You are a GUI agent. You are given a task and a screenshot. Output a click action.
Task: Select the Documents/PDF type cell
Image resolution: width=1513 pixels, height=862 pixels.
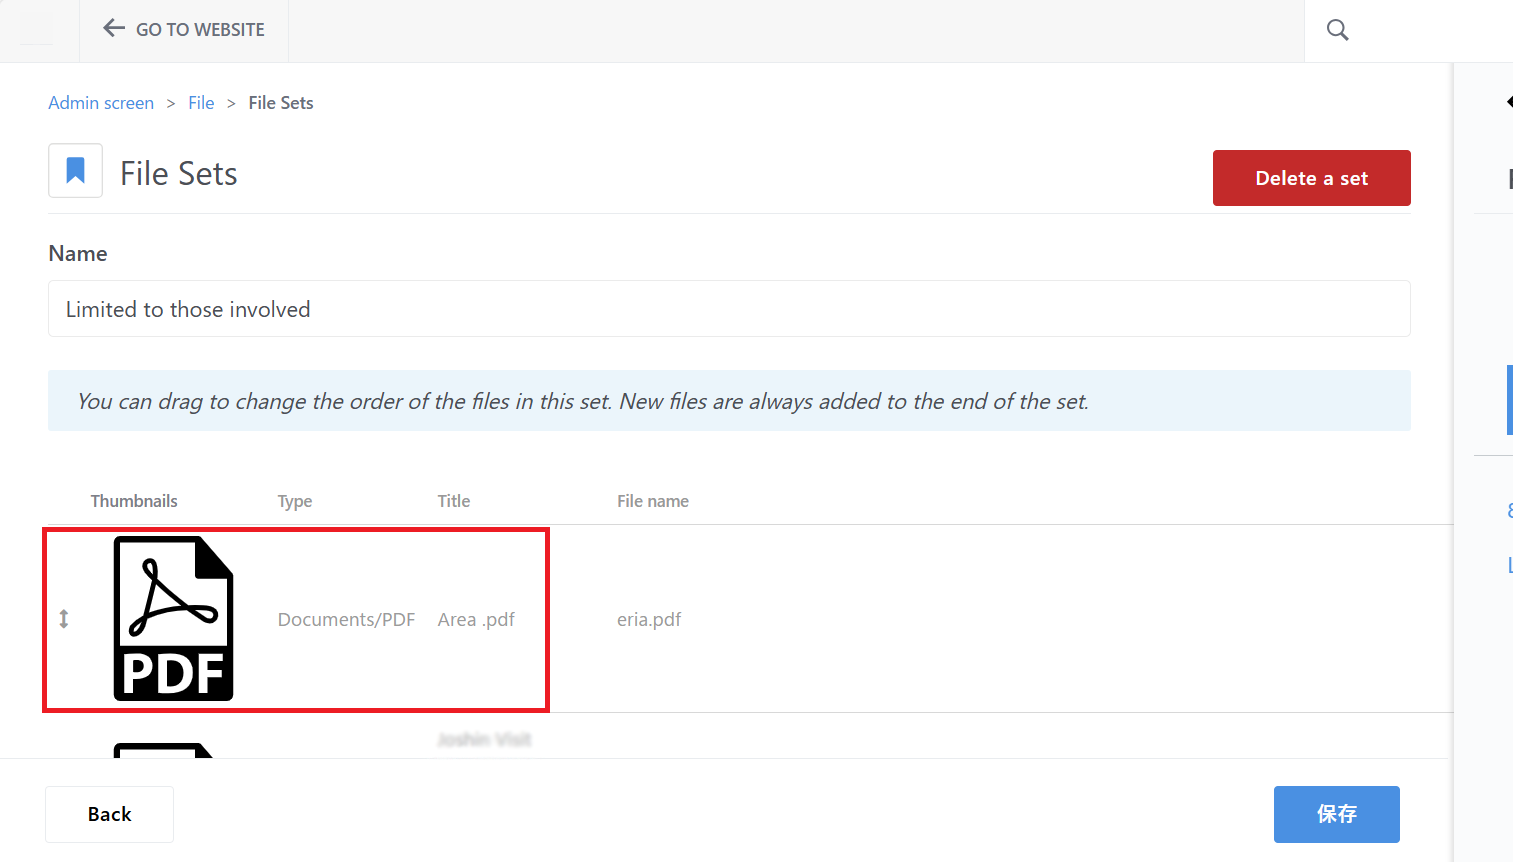coord(346,619)
